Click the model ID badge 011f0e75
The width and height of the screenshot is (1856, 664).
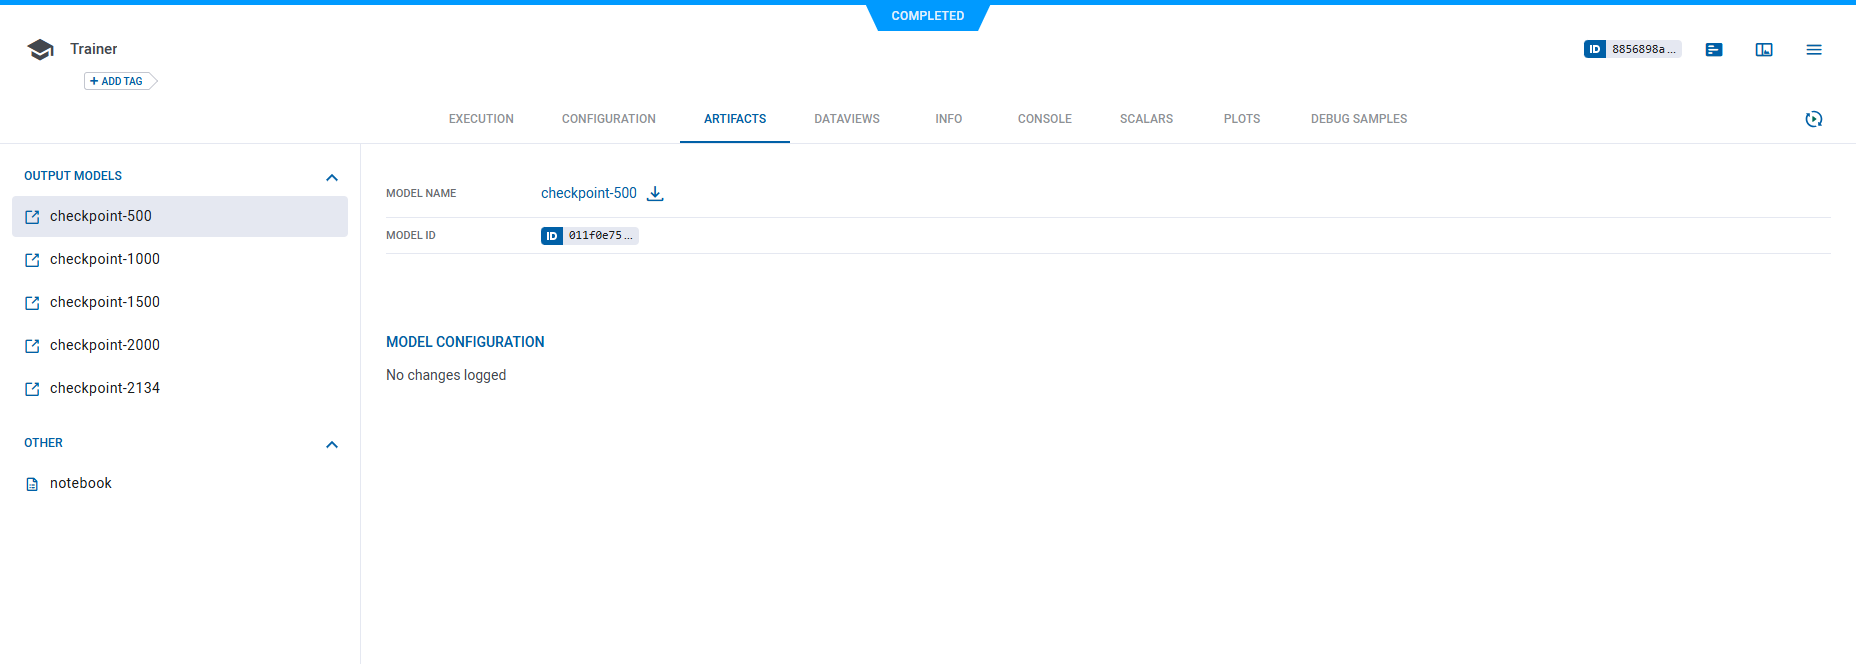590,236
